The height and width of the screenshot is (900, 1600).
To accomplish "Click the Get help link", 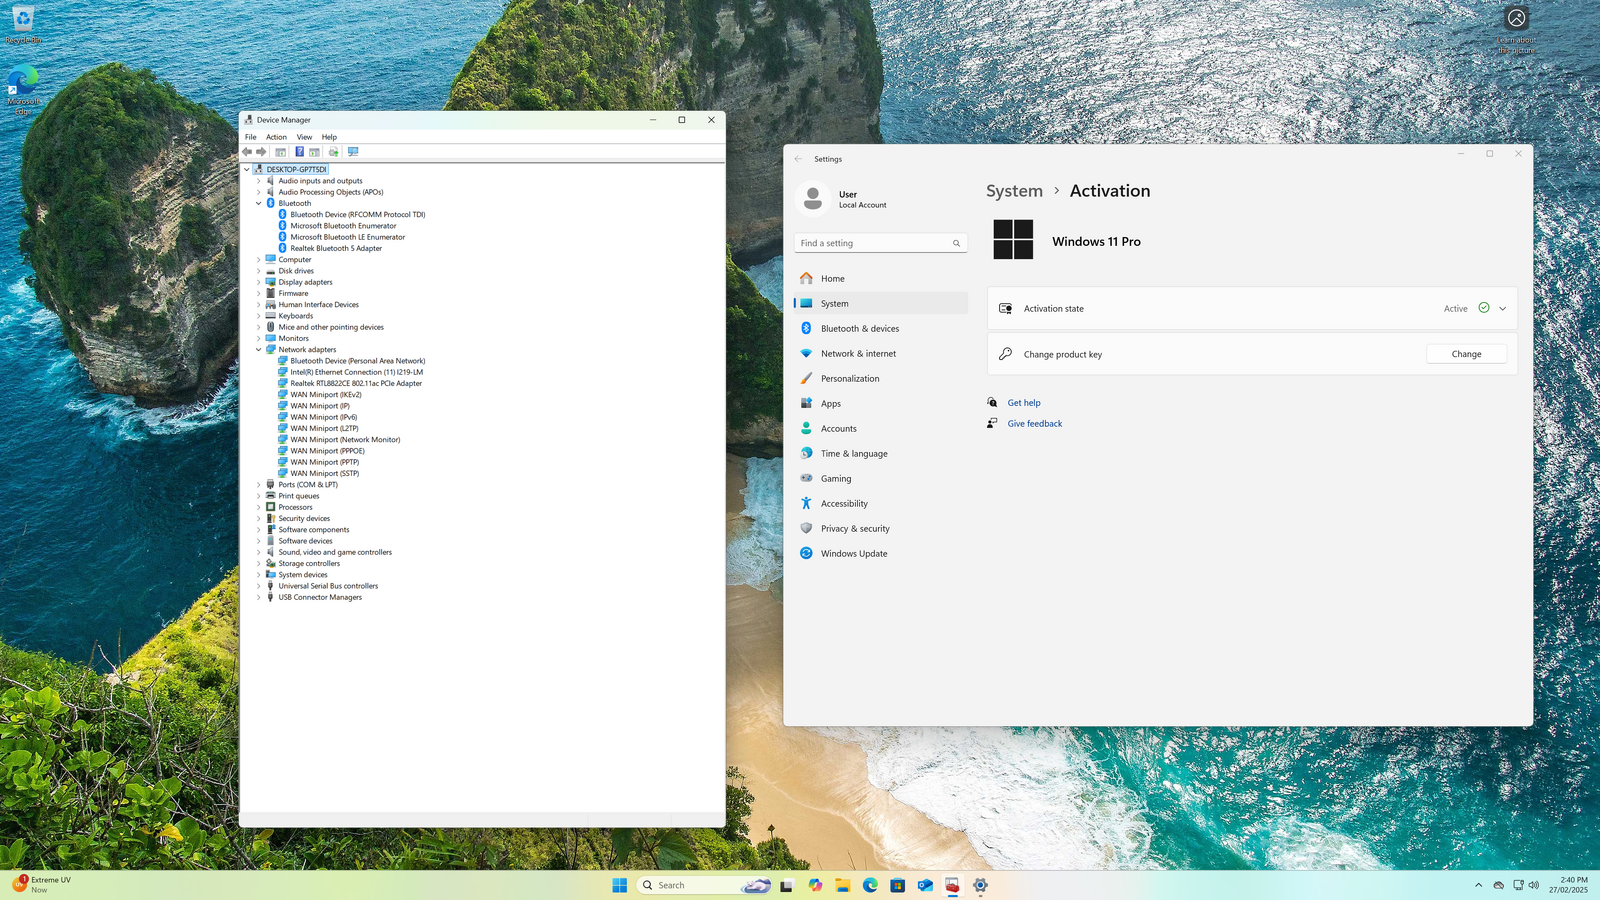I will point(1024,403).
